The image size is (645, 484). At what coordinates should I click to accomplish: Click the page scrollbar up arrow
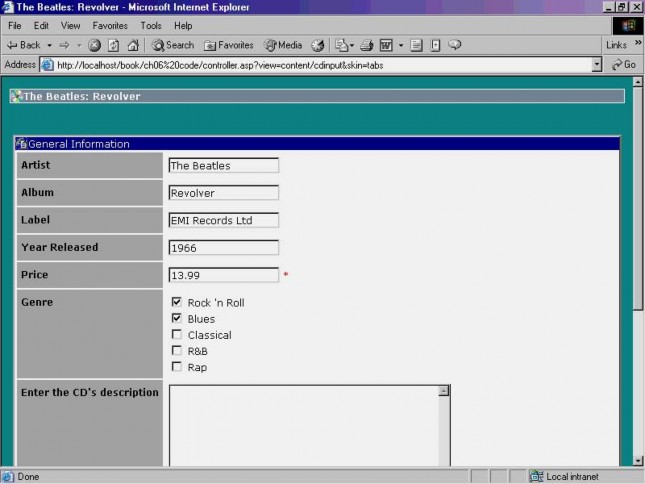pos(638,82)
